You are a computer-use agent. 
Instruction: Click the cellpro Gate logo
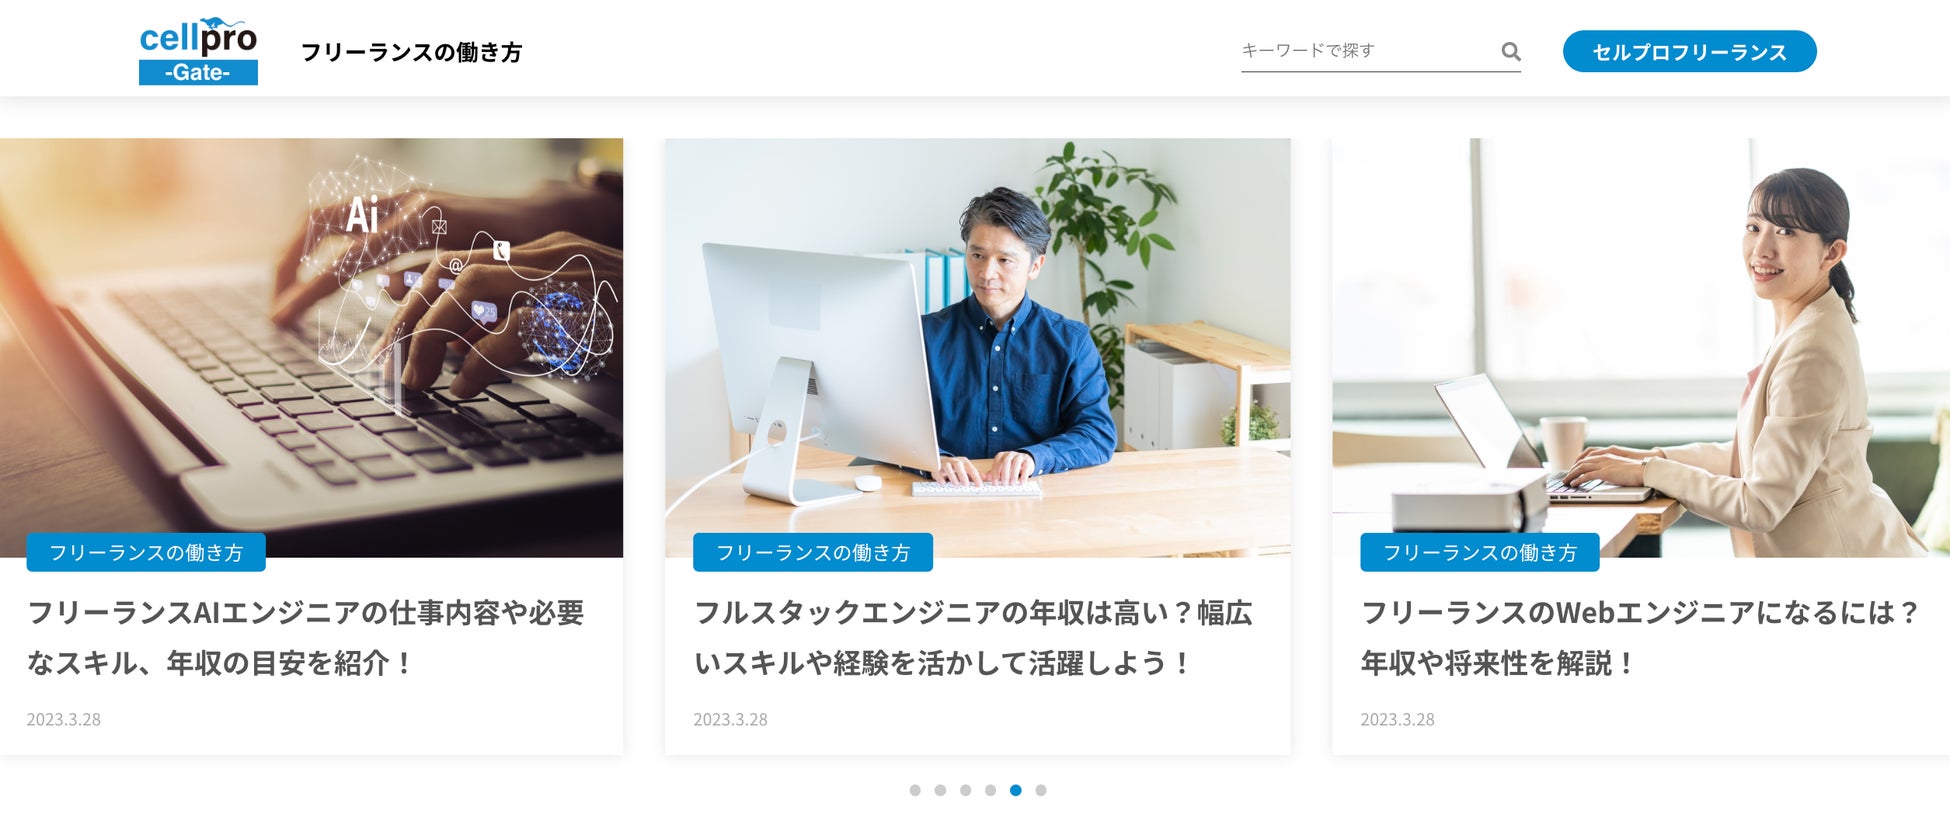point(198,51)
